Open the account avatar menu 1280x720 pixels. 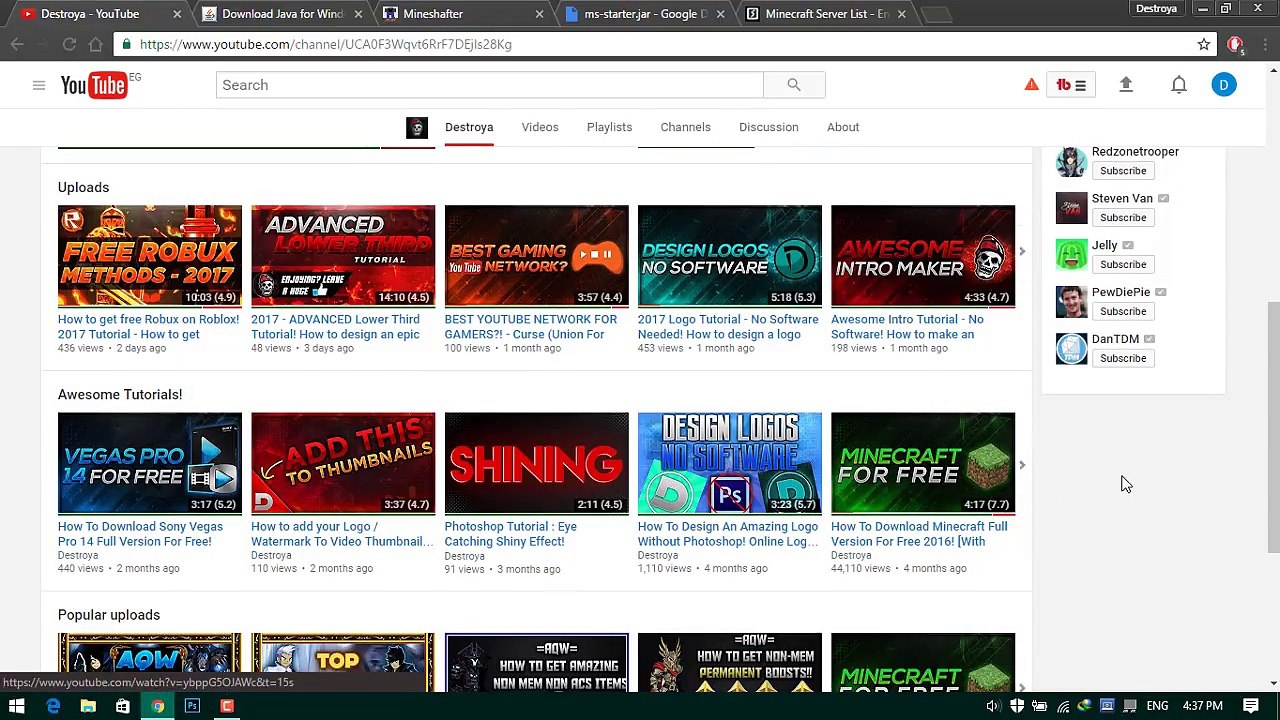coord(1223,85)
